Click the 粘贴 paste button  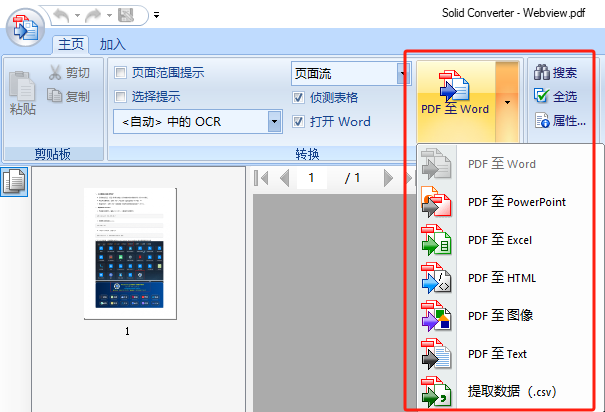[23, 93]
